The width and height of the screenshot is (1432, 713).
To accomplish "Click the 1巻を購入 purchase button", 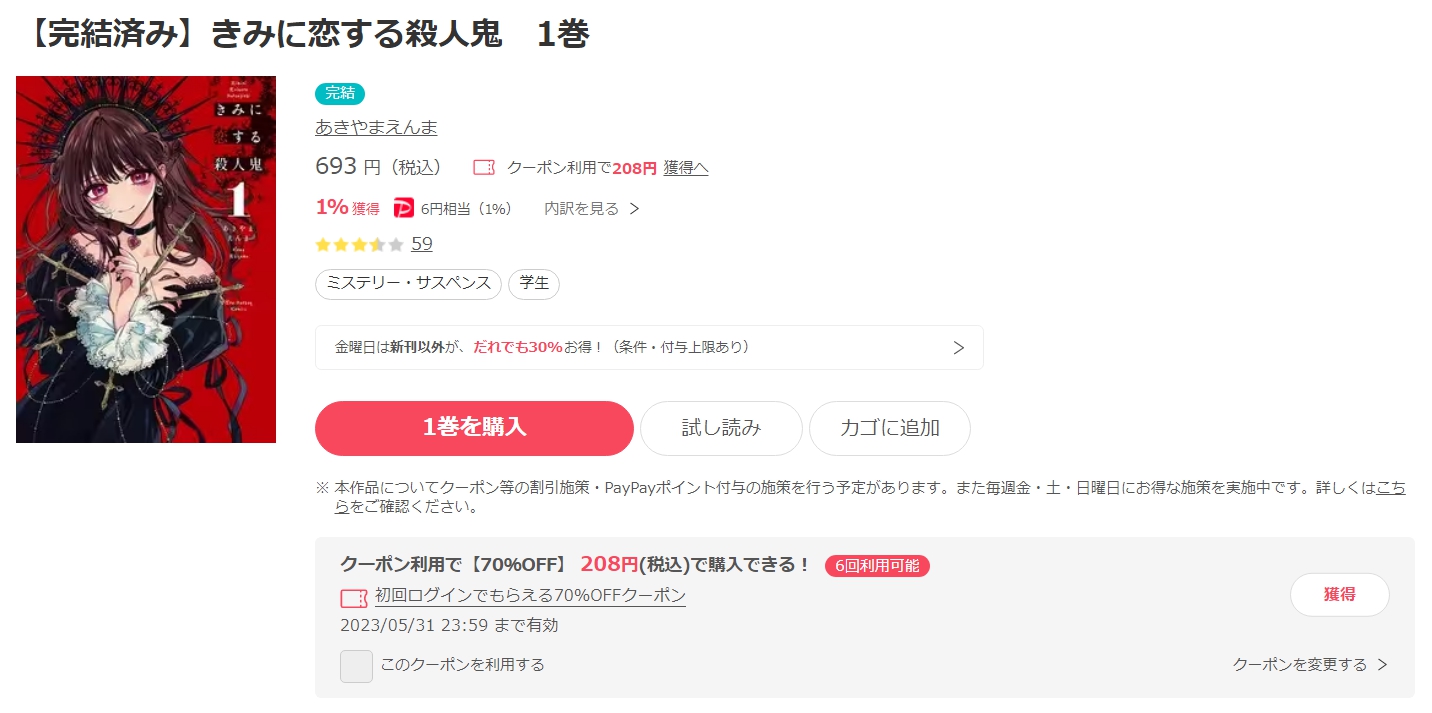I will pos(474,428).
